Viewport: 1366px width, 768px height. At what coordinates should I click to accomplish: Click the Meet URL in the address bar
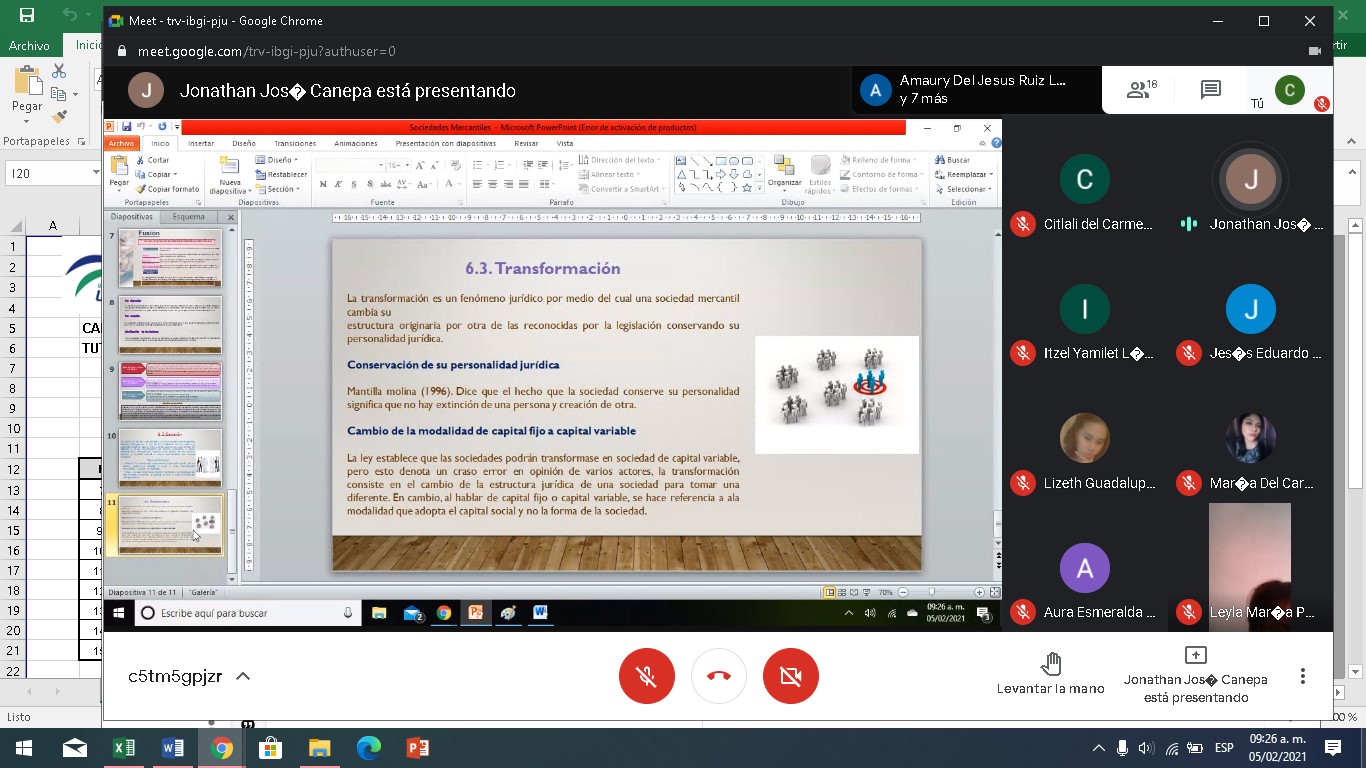[266, 51]
